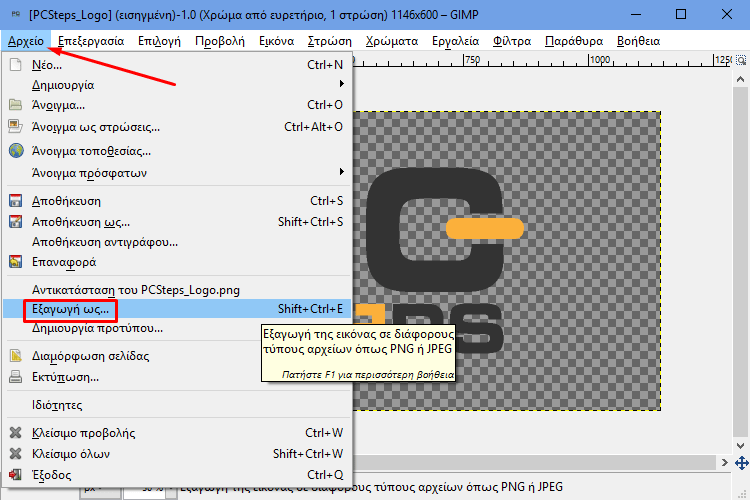Choose Αντικατάσταση του PCSteps_Logo.png
The height and width of the screenshot is (500, 750).
coord(177,290)
